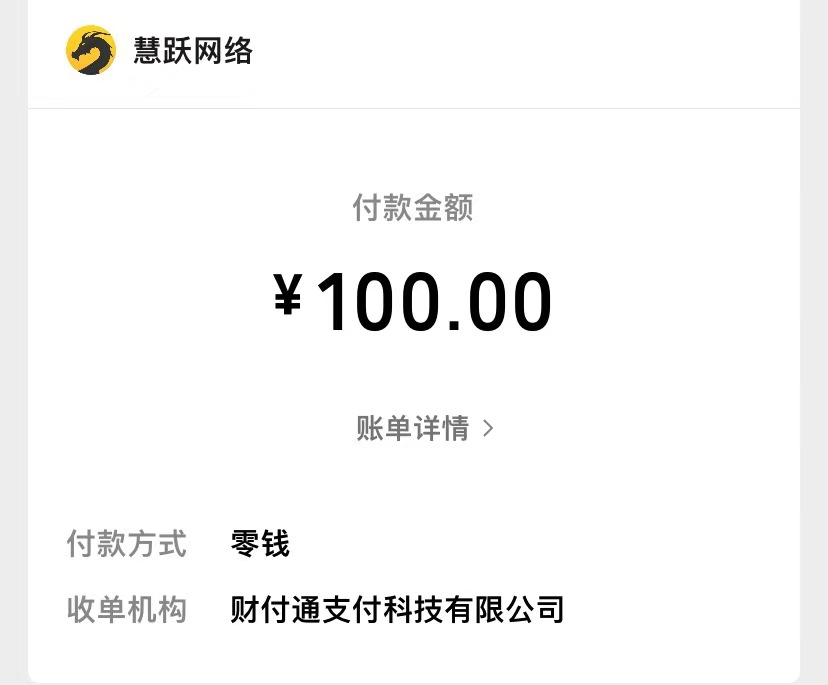This screenshot has height=685, width=828.
Task: Tap the 慧跃网络 dragon logo
Action: coord(91,50)
